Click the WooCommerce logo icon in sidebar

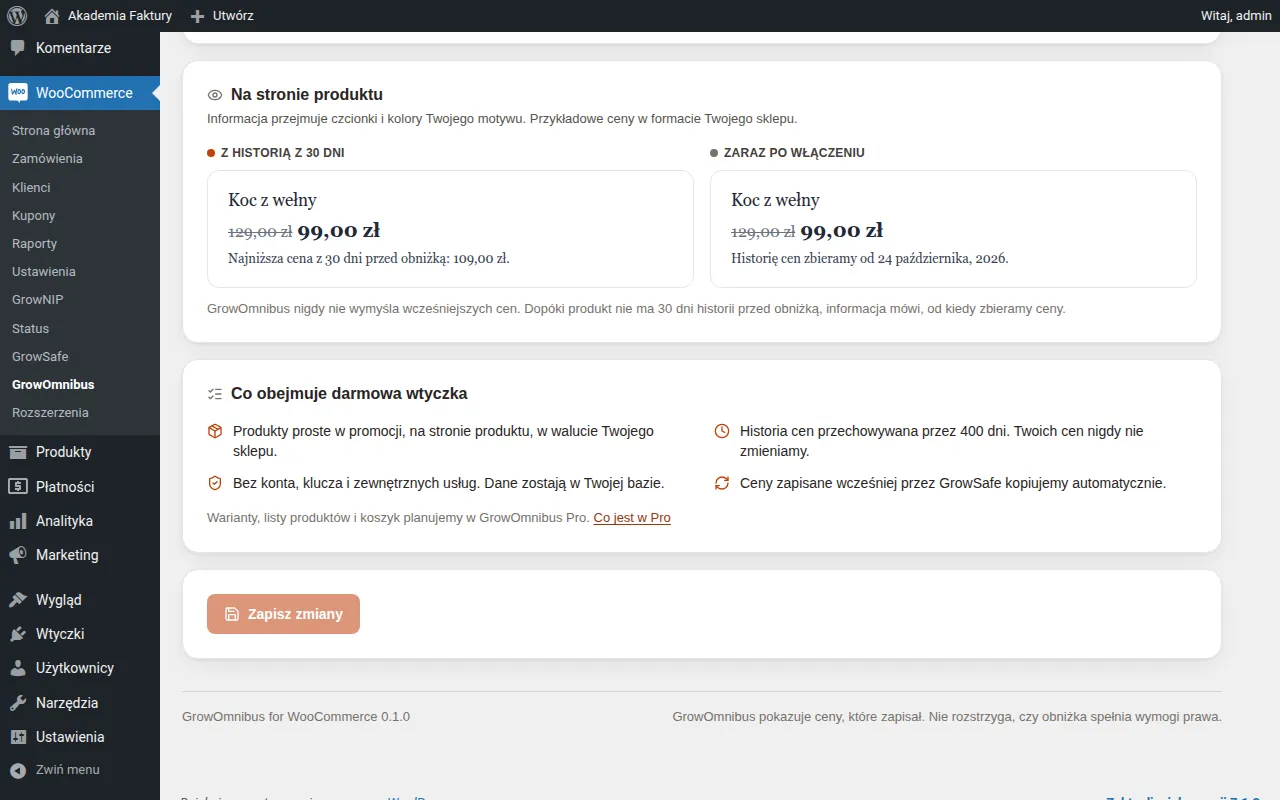tap(18, 92)
